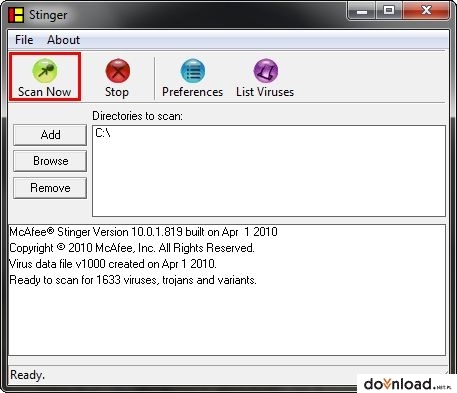This screenshot has height=393, width=457.
Task: Click the Add button
Action: 50,135
